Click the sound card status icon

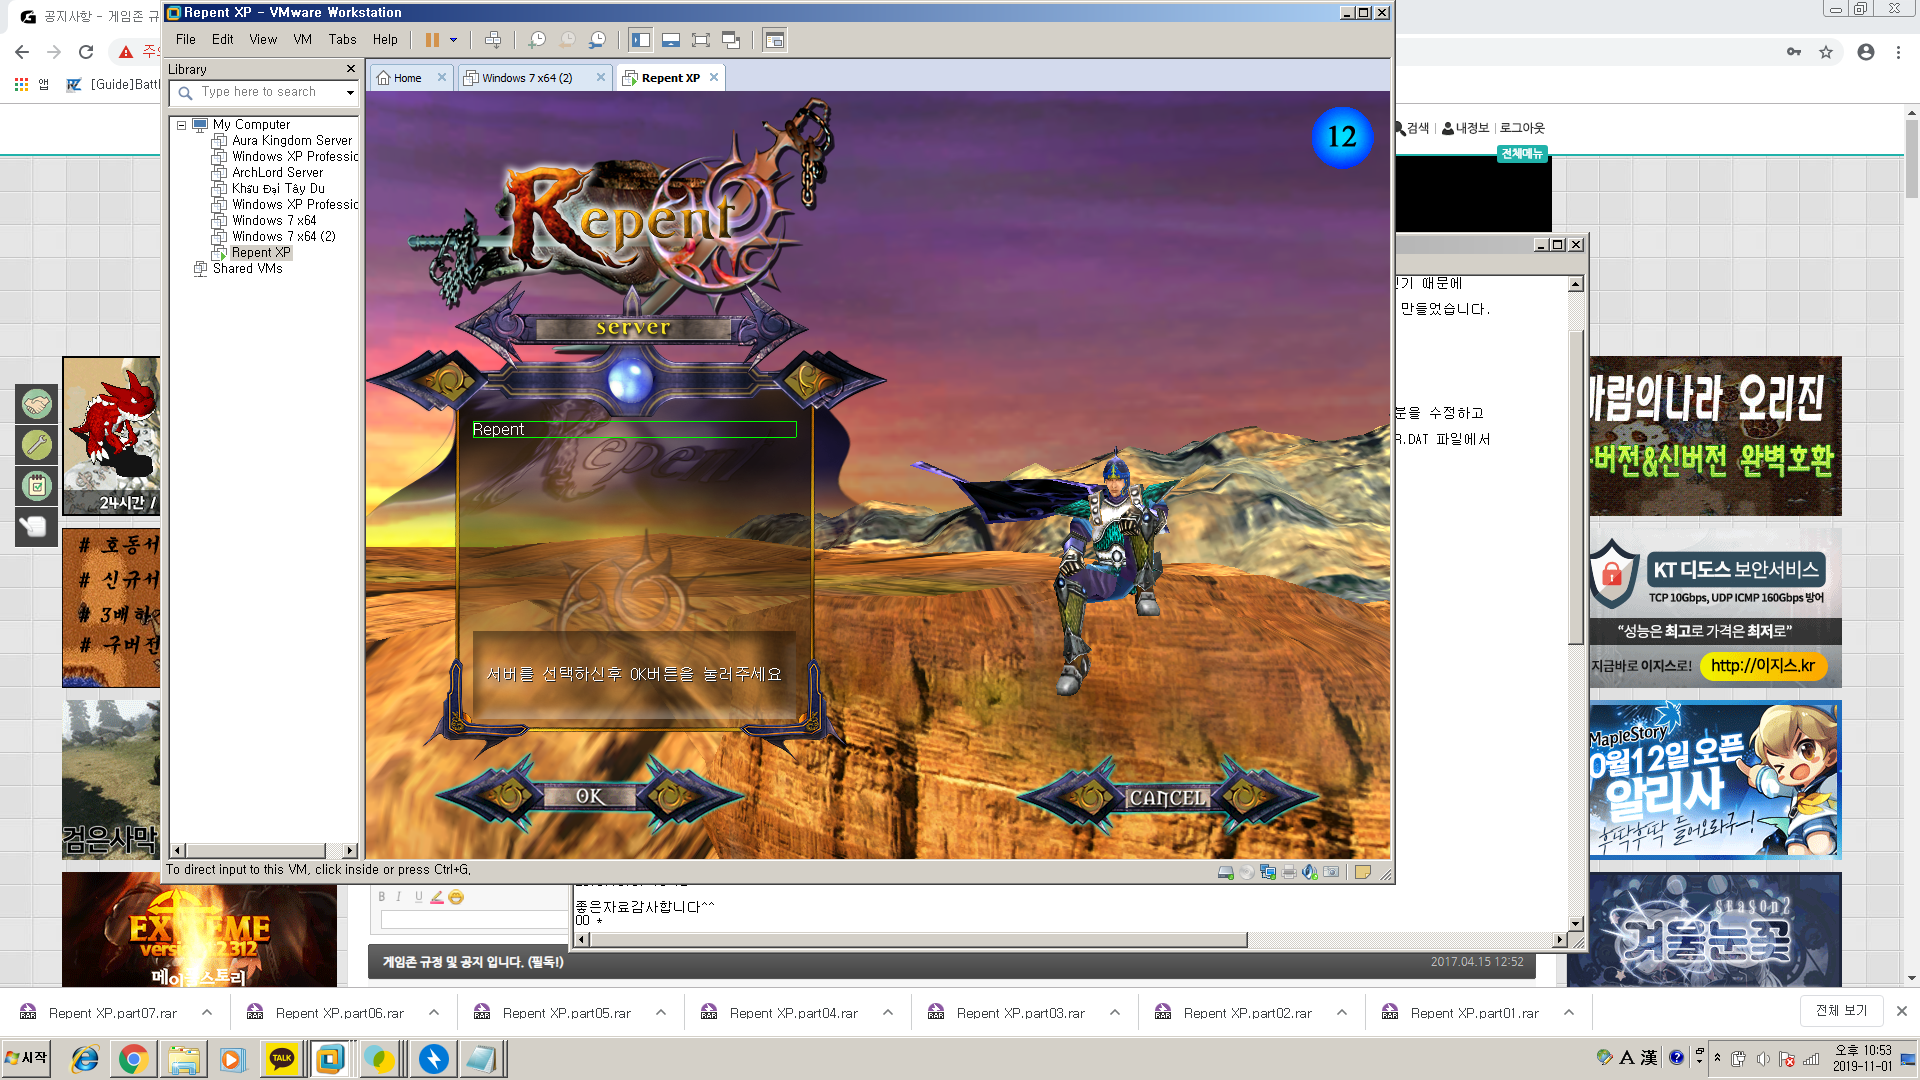click(x=1310, y=872)
